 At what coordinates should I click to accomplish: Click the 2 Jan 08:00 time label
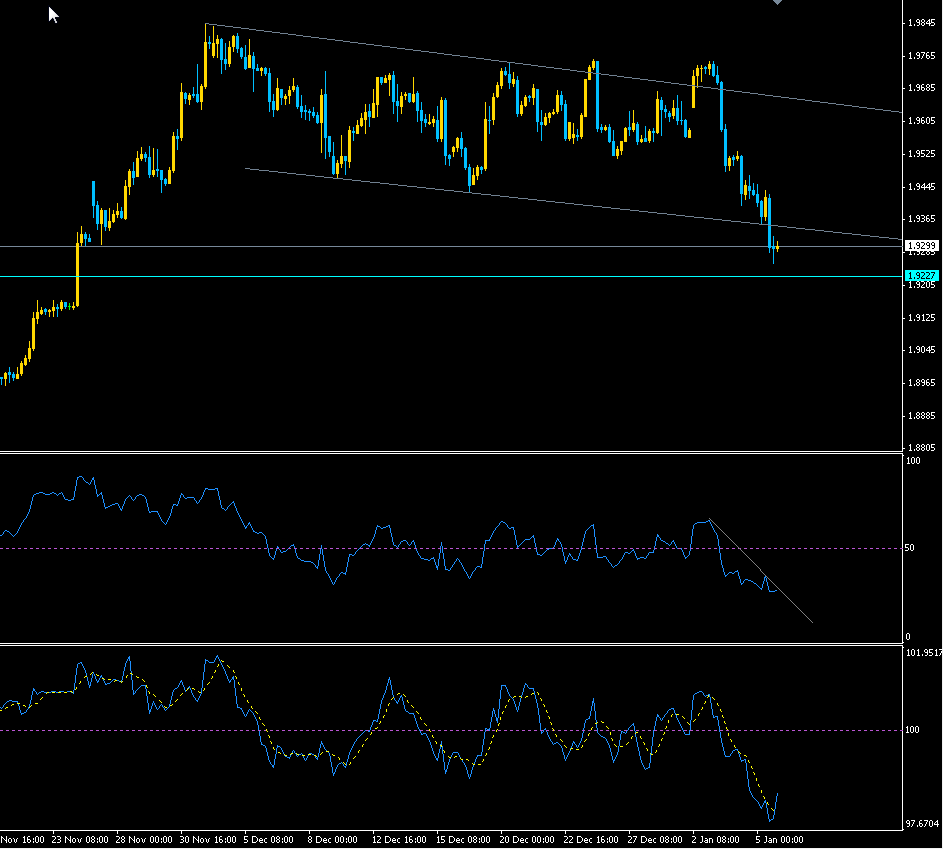(x=715, y=840)
